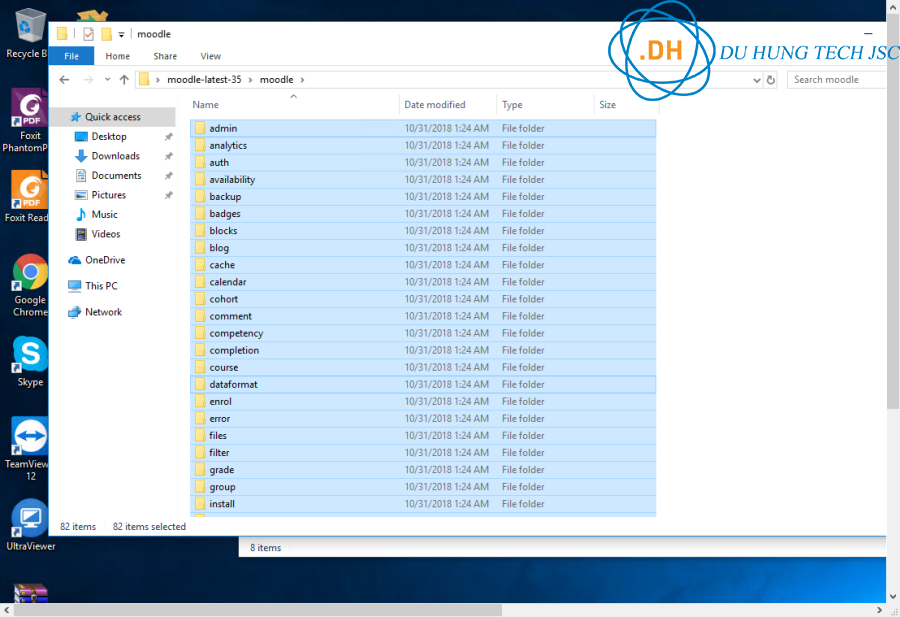Expand the chevron after moodle in address bar
Image resolution: width=900 pixels, height=617 pixels.
pyautogui.click(x=302, y=80)
